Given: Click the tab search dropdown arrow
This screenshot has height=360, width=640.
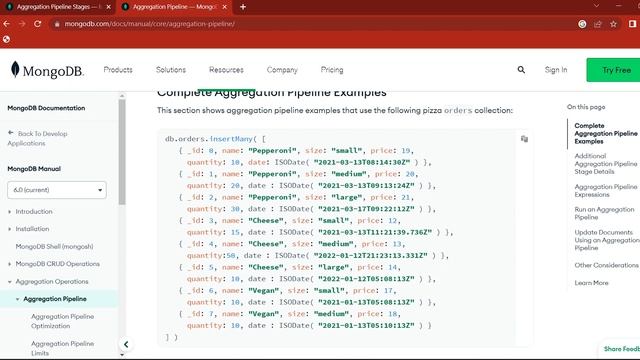Looking at the screenshot, I should (596, 6).
